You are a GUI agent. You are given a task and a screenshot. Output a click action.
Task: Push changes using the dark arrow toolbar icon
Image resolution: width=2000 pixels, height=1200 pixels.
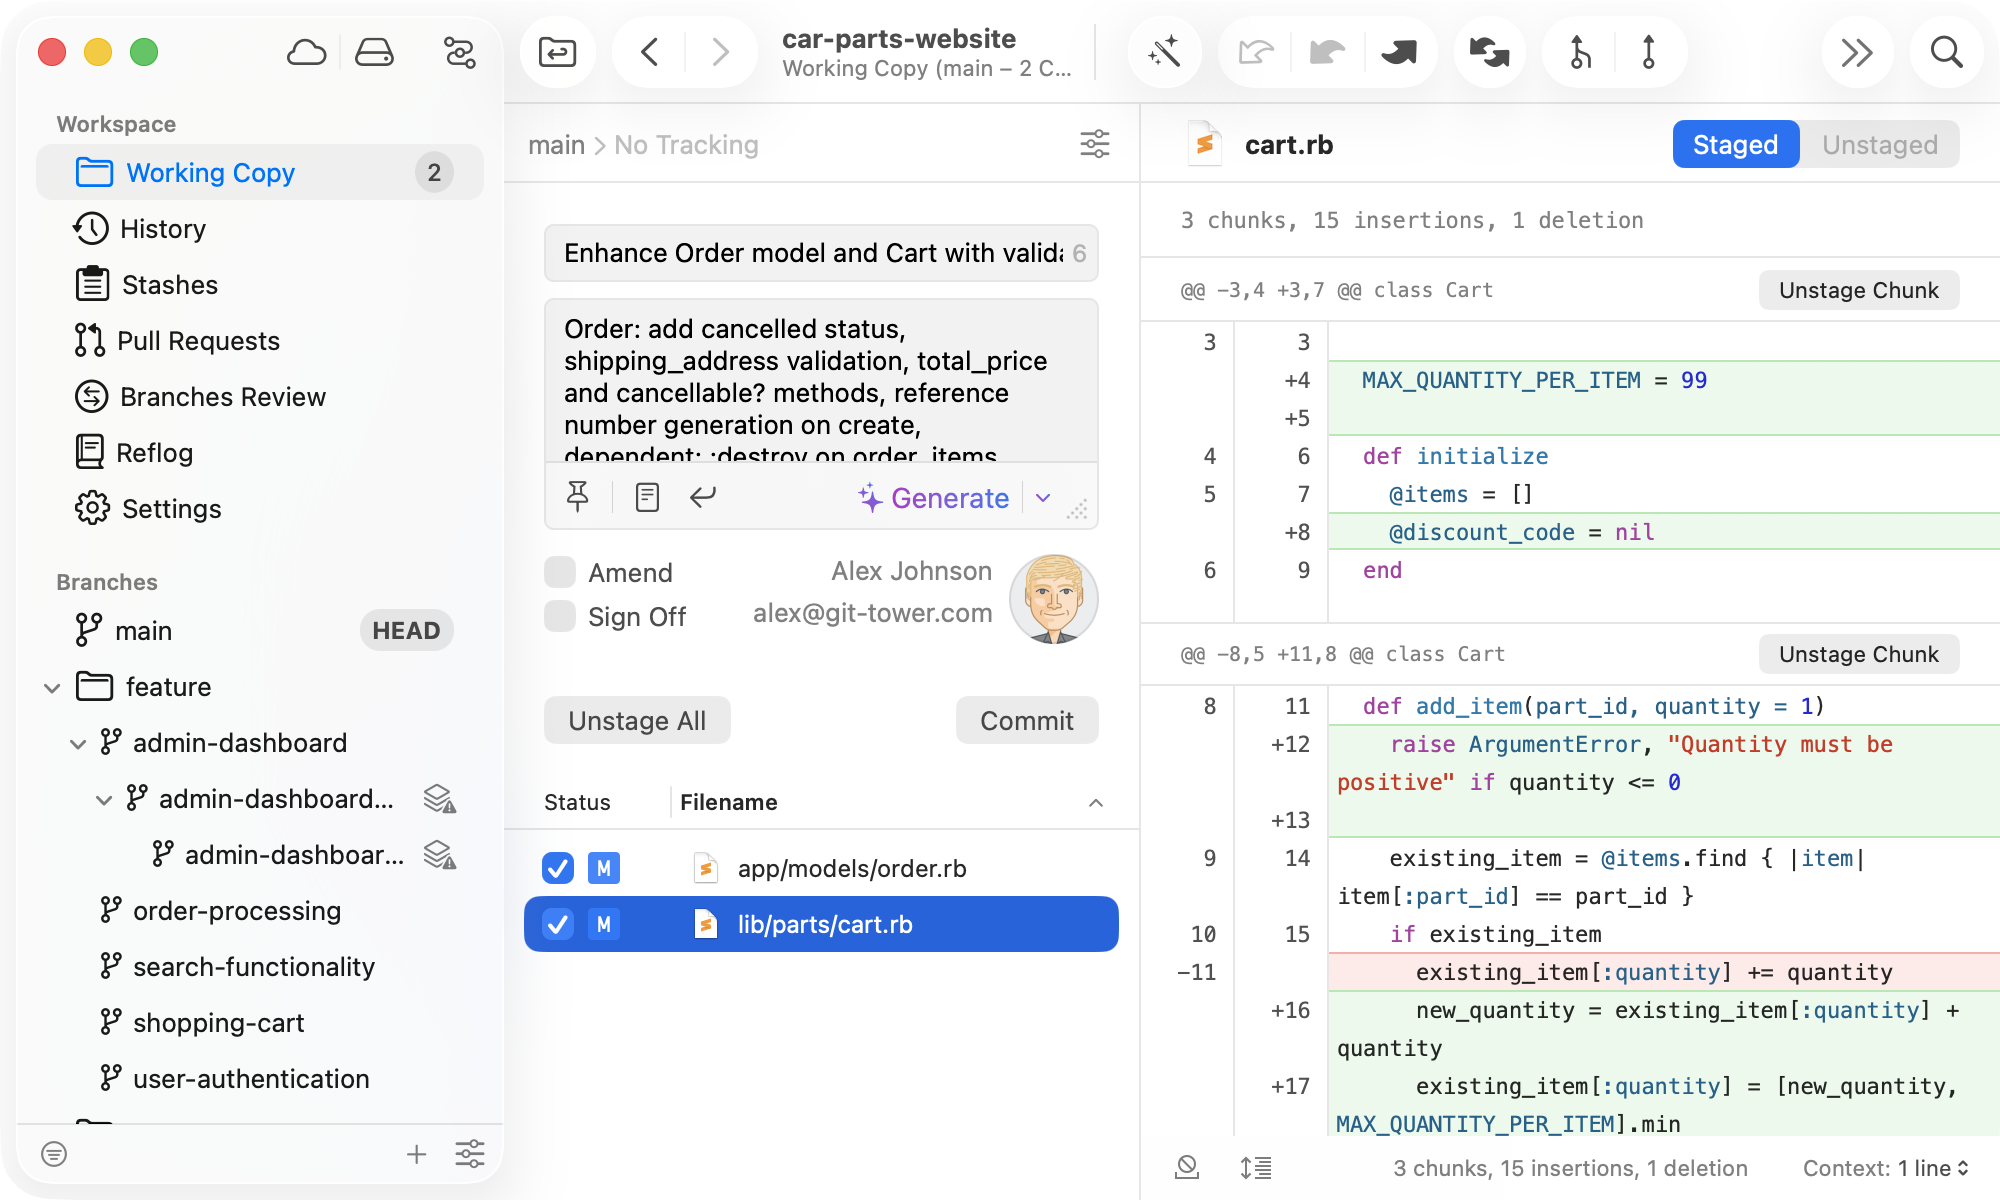pyautogui.click(x=1401, y=52)
